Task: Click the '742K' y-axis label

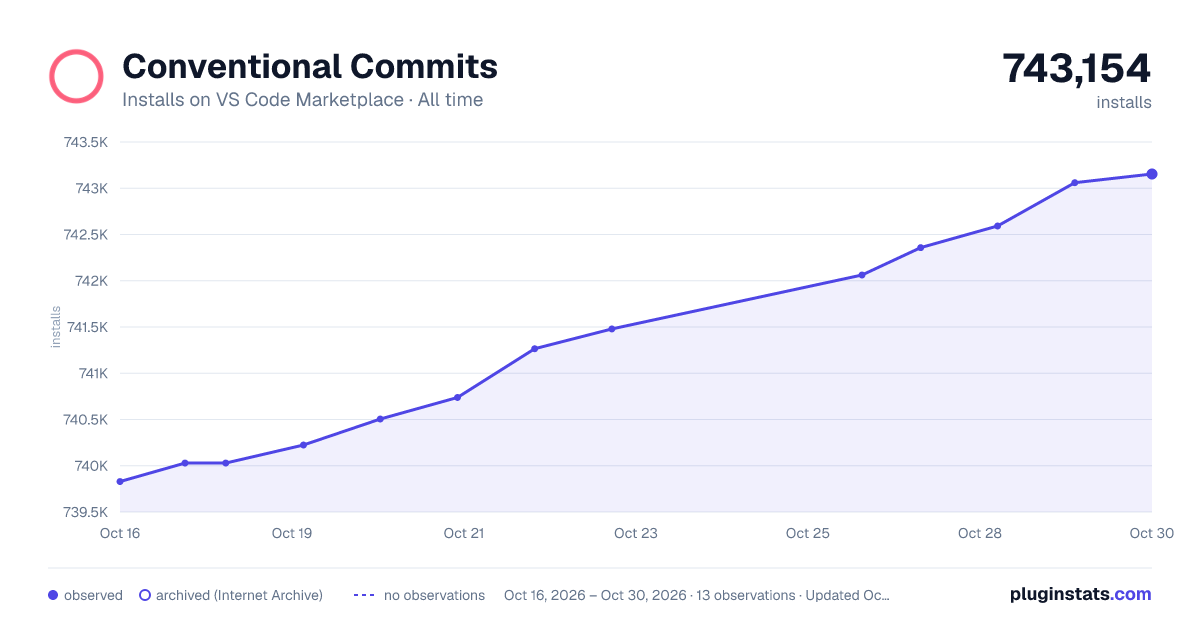Action: [91, 281]
